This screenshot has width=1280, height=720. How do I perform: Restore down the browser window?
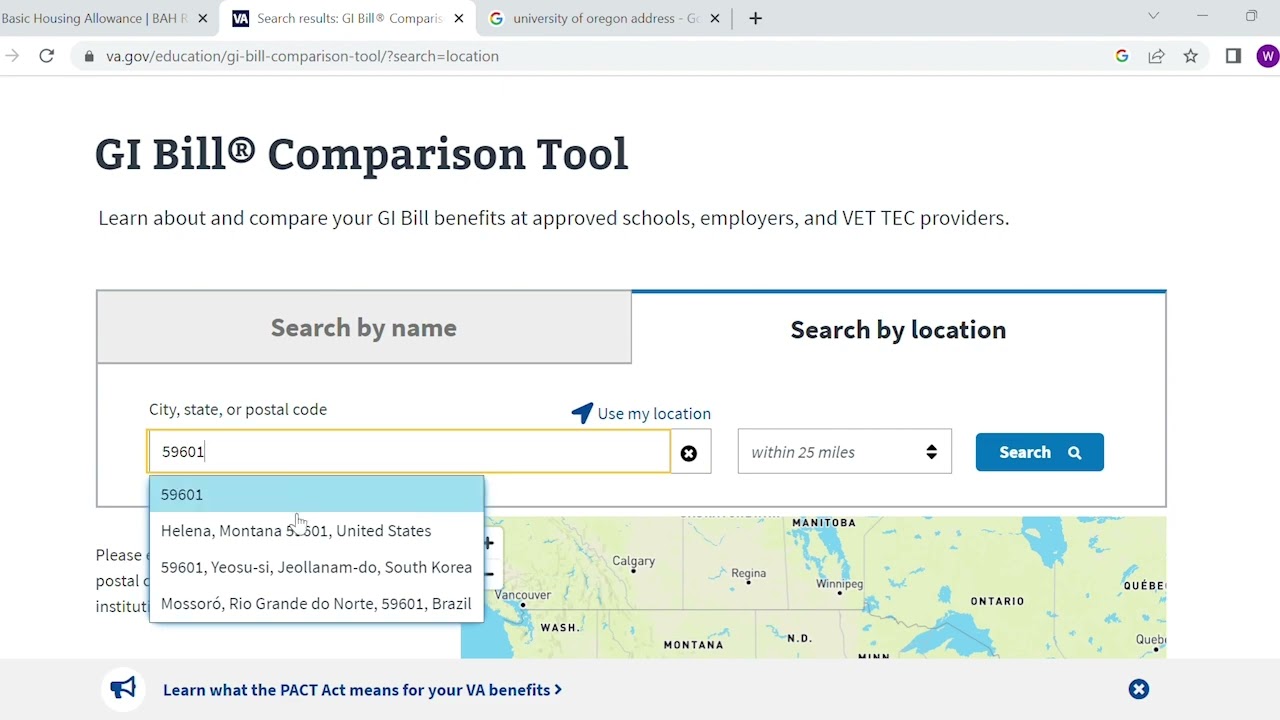[1251, 16]
